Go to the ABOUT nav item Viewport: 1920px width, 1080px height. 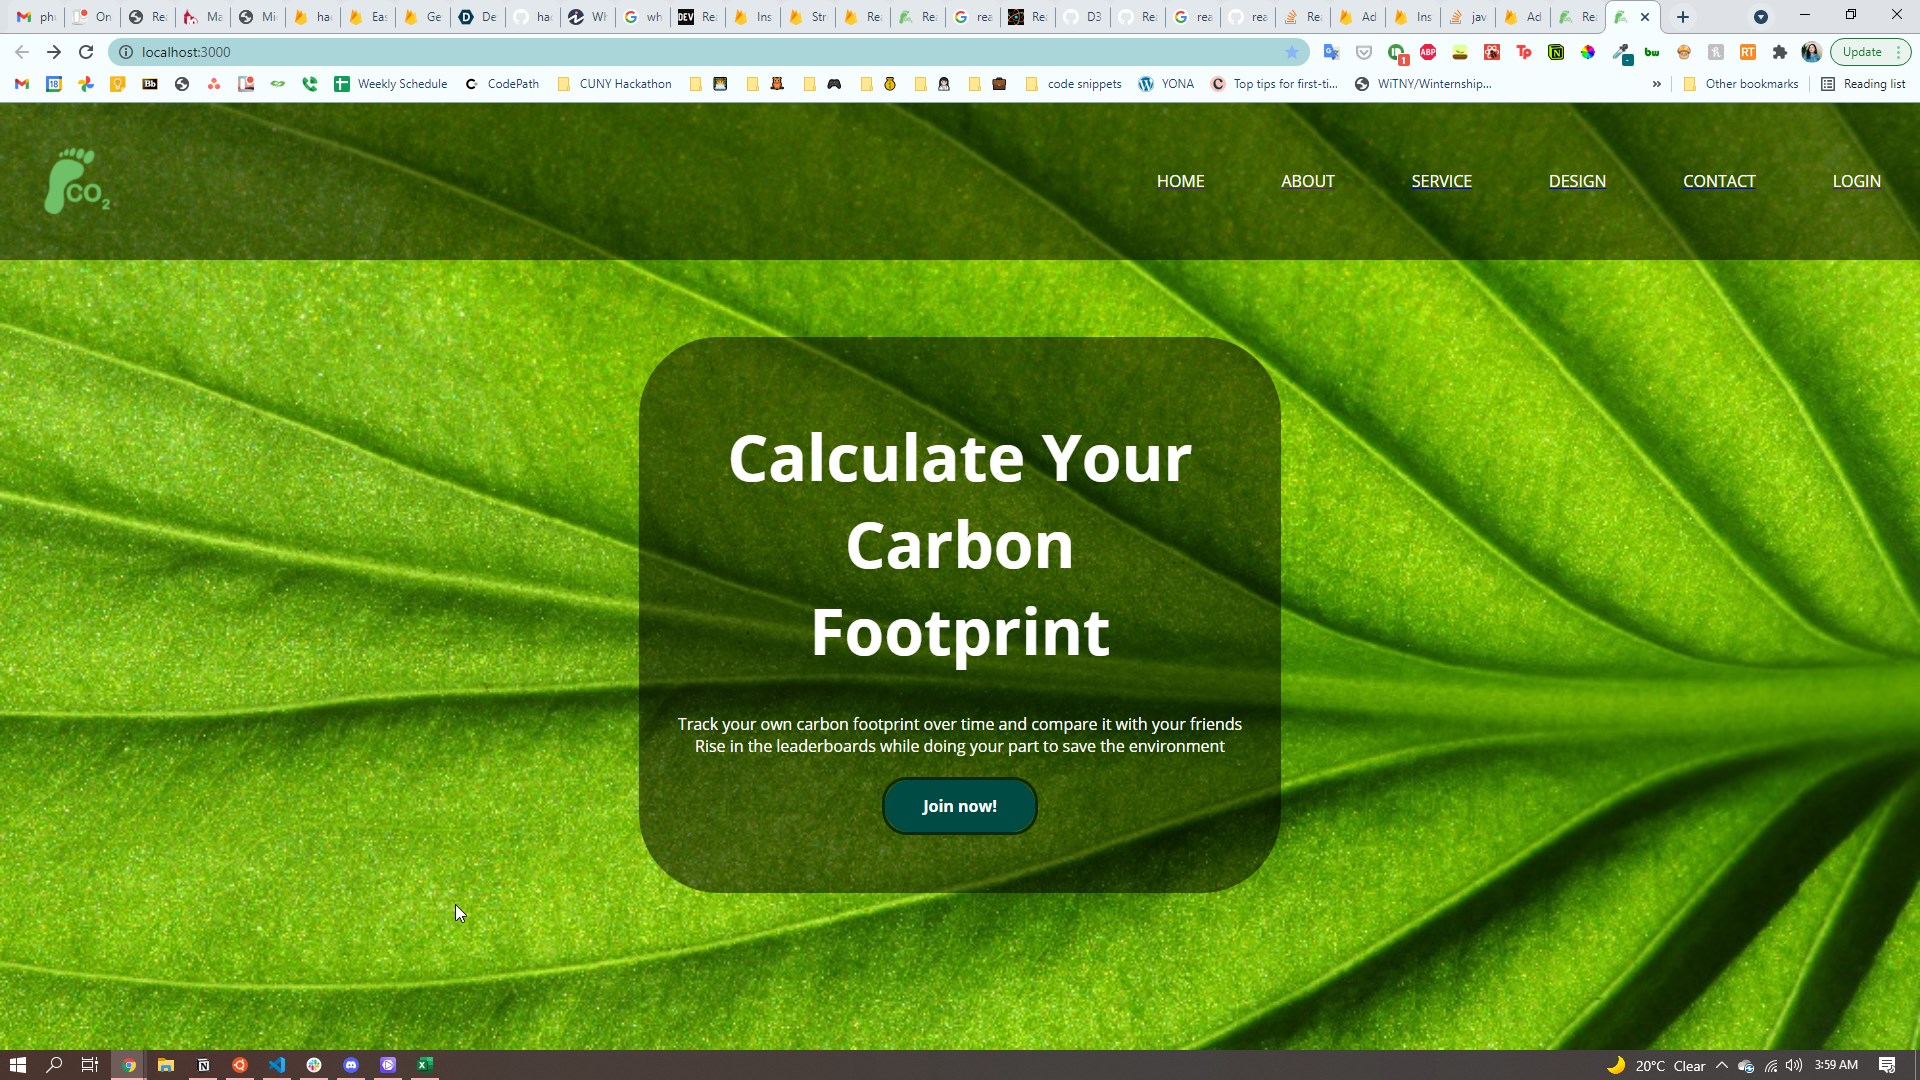[x=1307, y=181]
